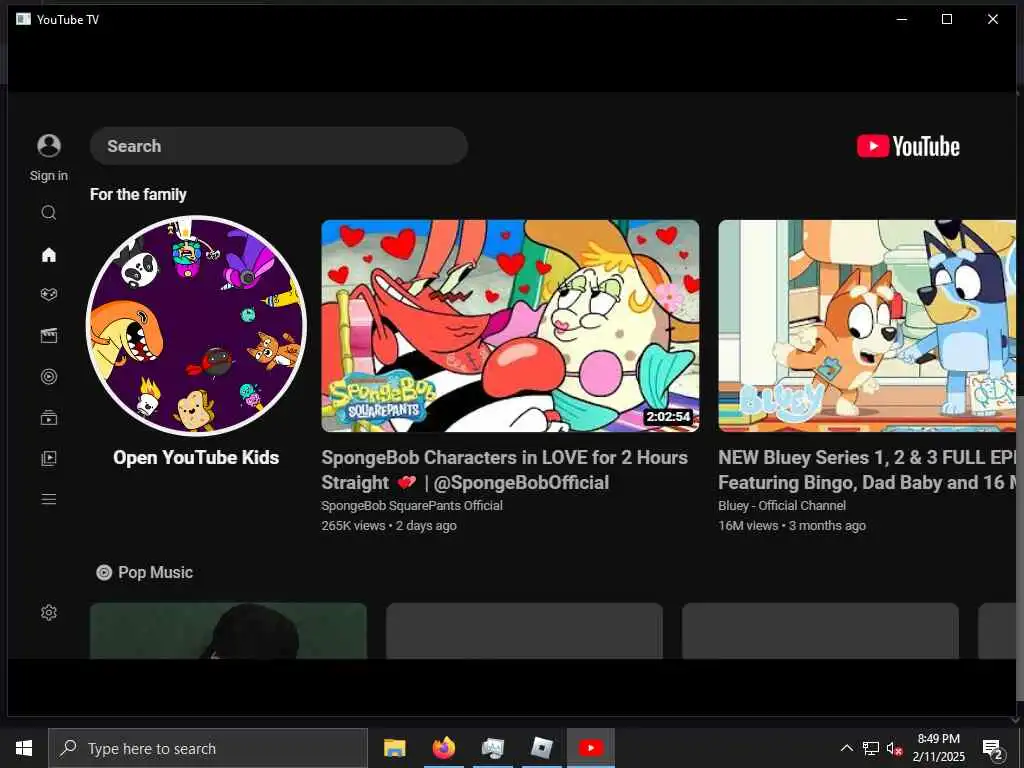Open the Music sidebar icon
This screenshot has height=768, width=1024.
[49, 376]
